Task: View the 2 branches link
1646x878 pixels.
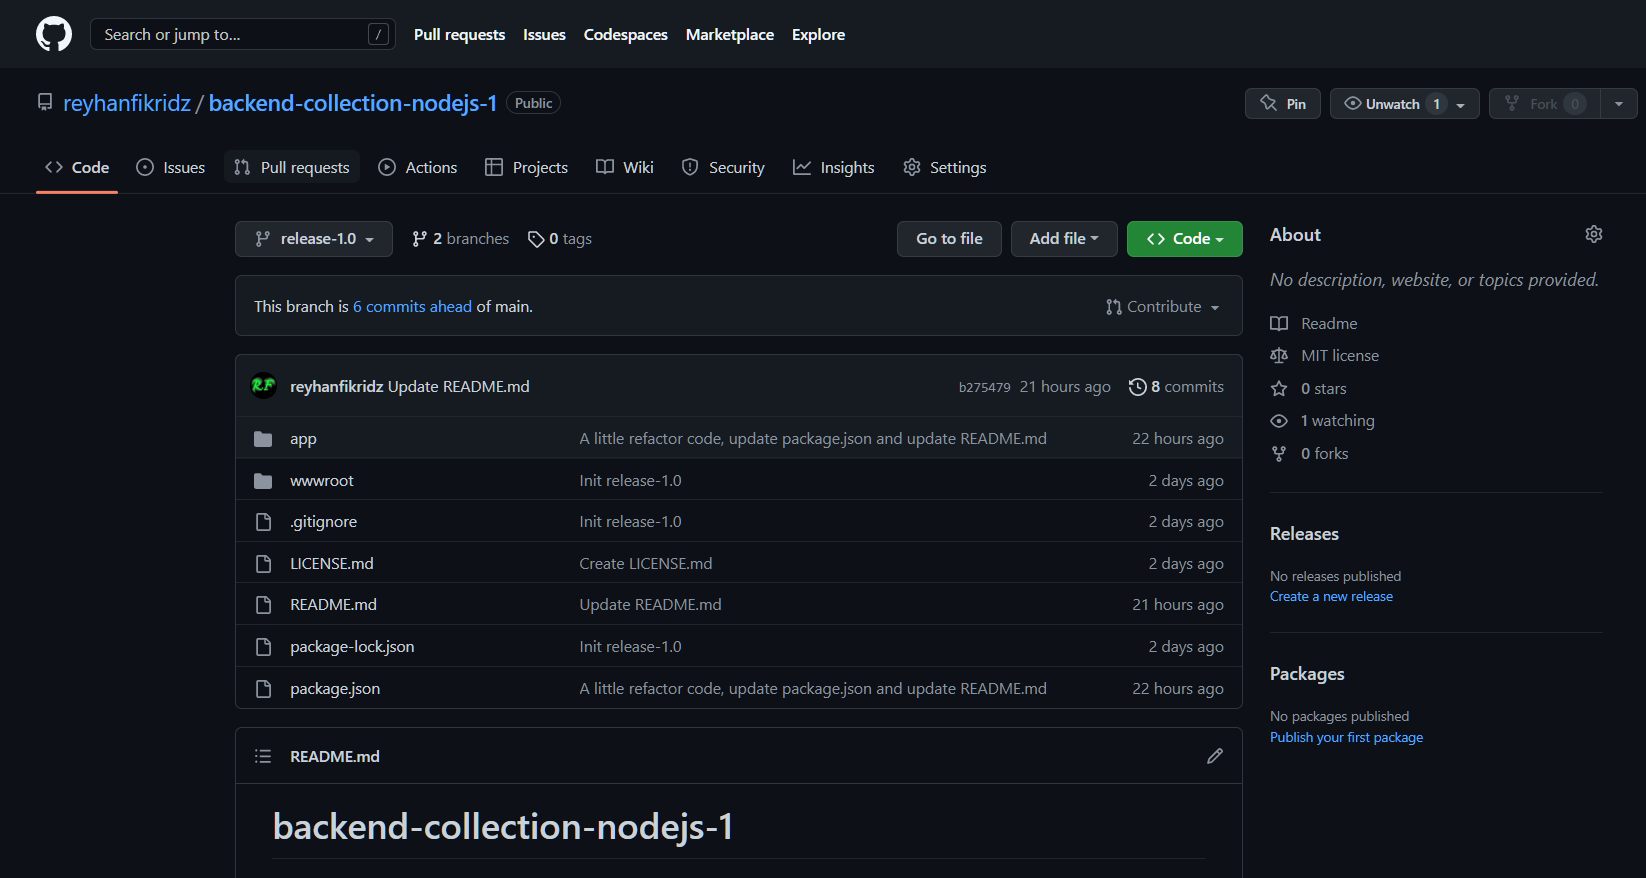Action: click(460, 239)
